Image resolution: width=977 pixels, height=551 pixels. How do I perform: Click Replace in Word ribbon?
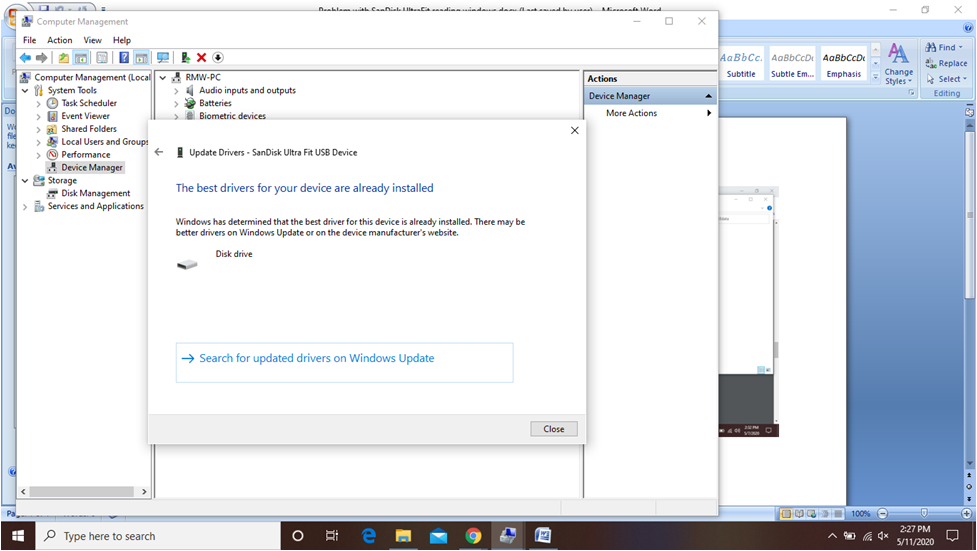(946, 64)
